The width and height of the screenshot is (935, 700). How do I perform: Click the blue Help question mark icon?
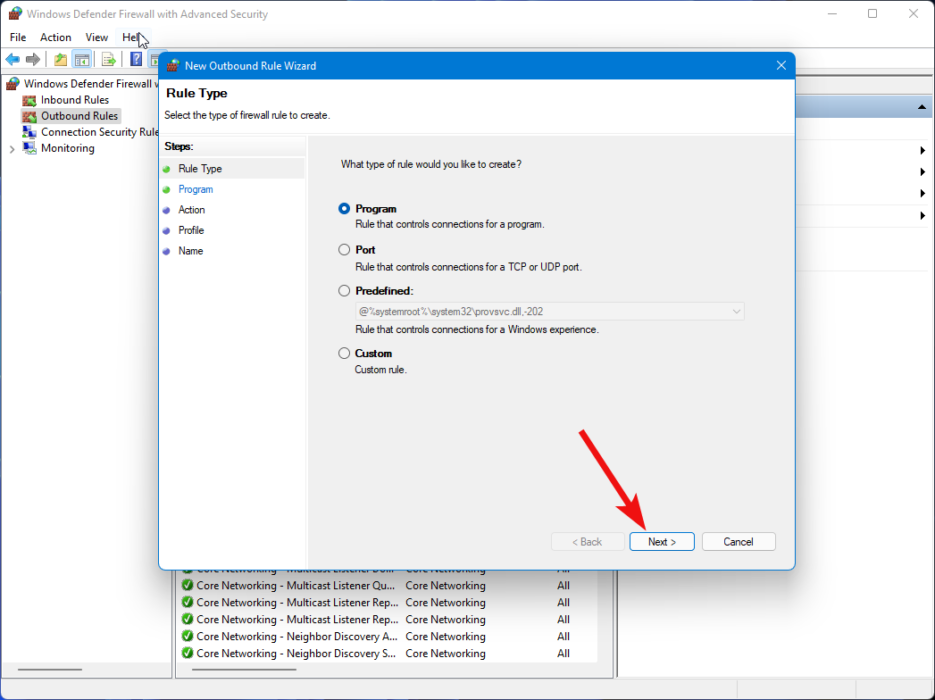(137, 59)
